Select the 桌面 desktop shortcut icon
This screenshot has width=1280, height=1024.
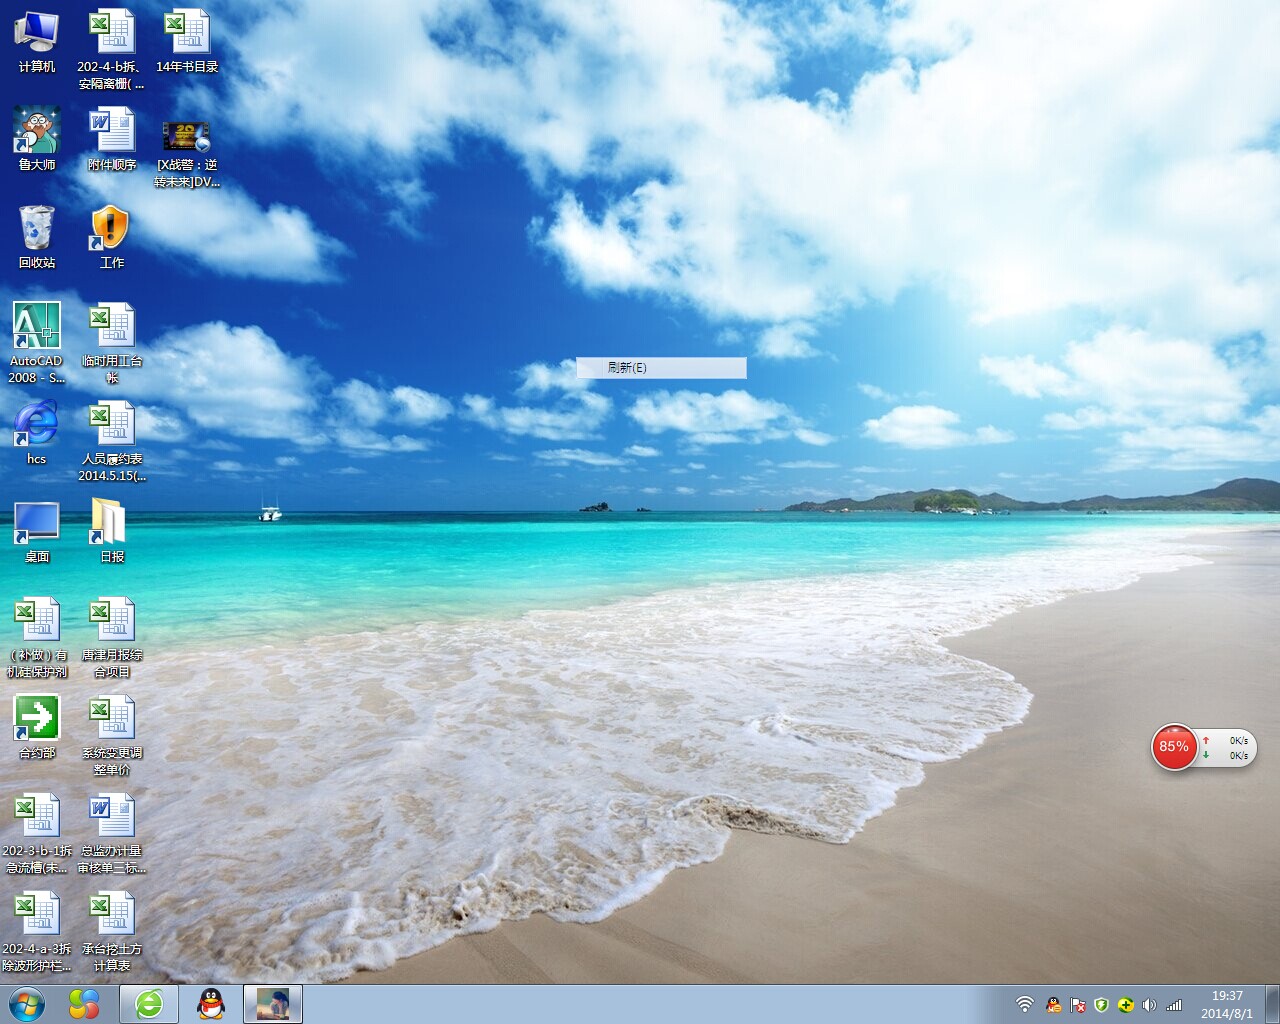37,532
